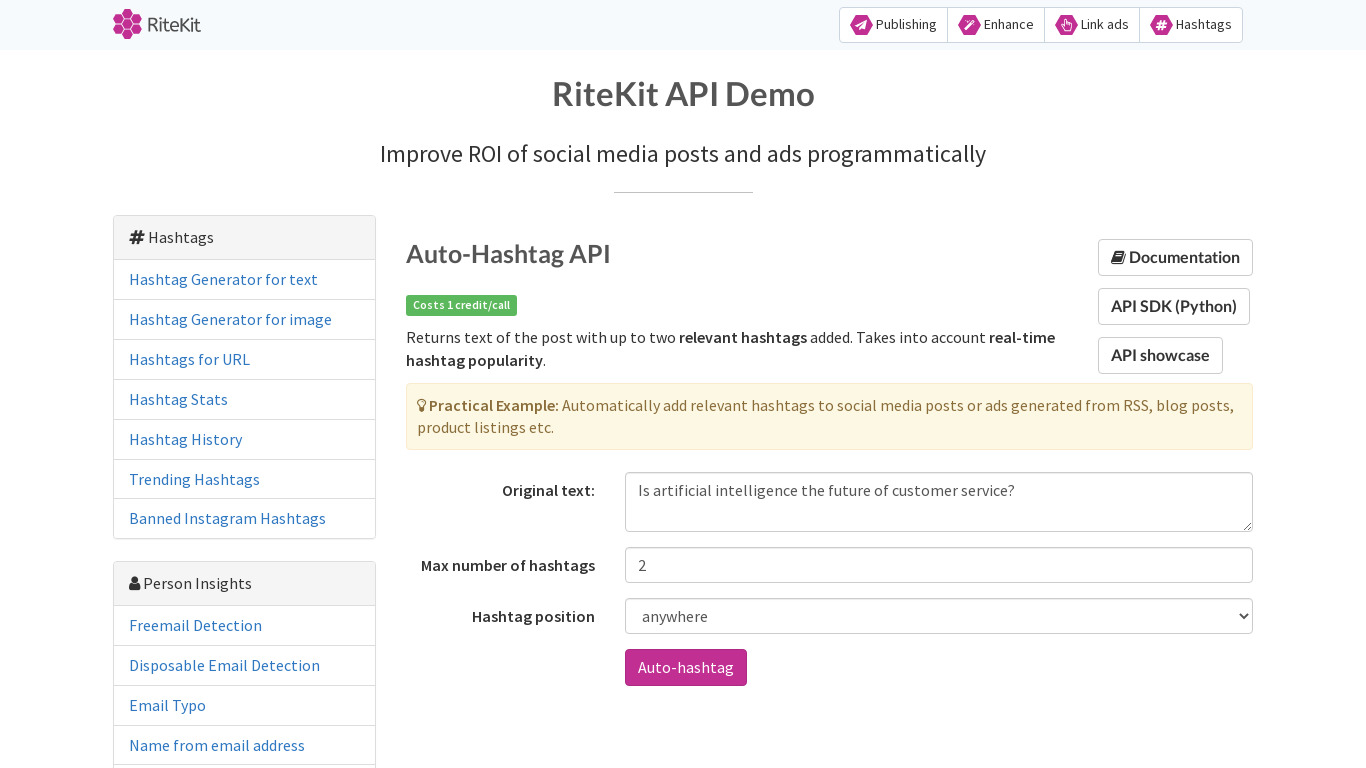Viewport: 1366px width, 768px height.
Task: Click the 'RiteKit API Demo' title
Action: click(683, 94)
